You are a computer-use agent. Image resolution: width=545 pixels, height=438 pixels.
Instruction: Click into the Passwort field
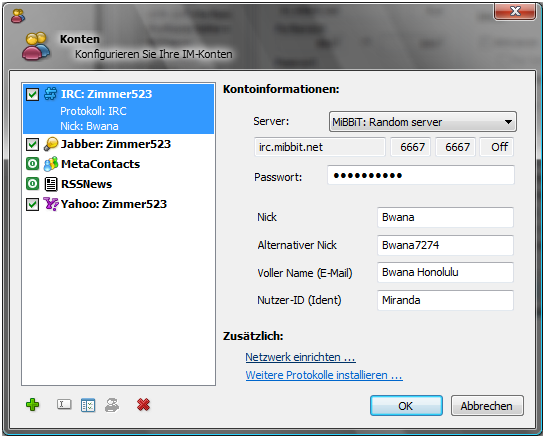[421, 175]
